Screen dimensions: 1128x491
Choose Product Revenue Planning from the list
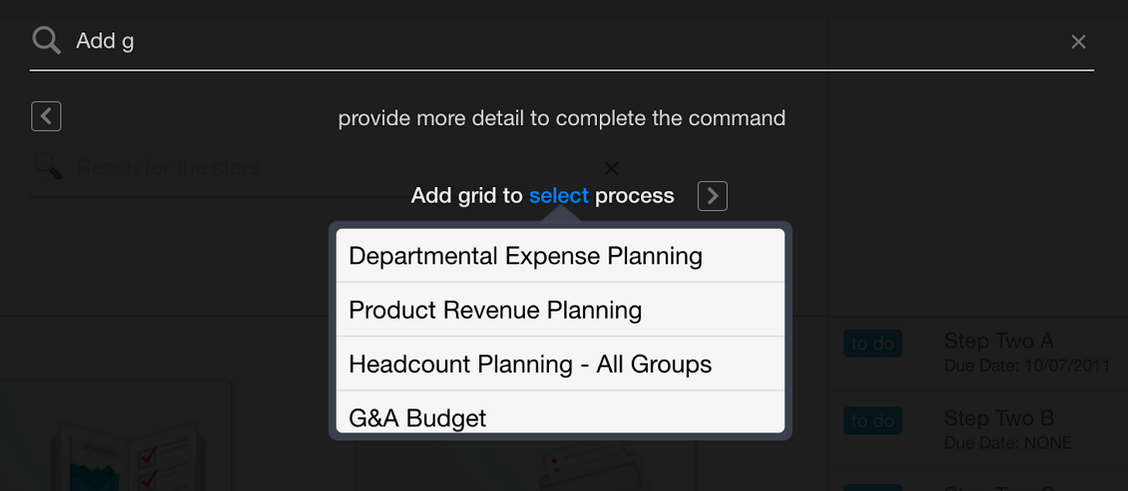[560, 309]
